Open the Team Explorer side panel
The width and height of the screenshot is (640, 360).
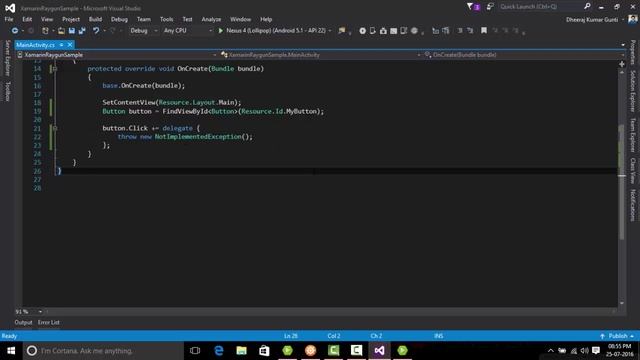coord(633,135)
